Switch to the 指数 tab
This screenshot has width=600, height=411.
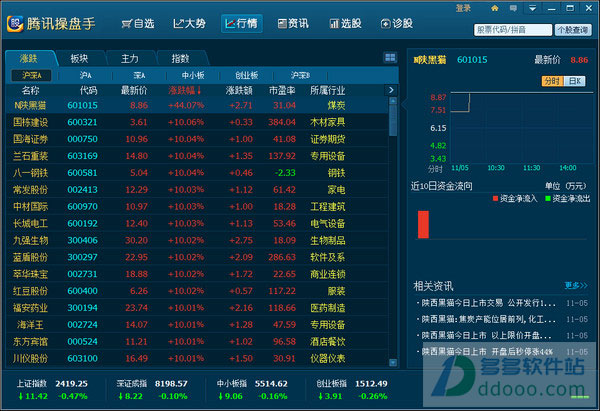(180, 59)
